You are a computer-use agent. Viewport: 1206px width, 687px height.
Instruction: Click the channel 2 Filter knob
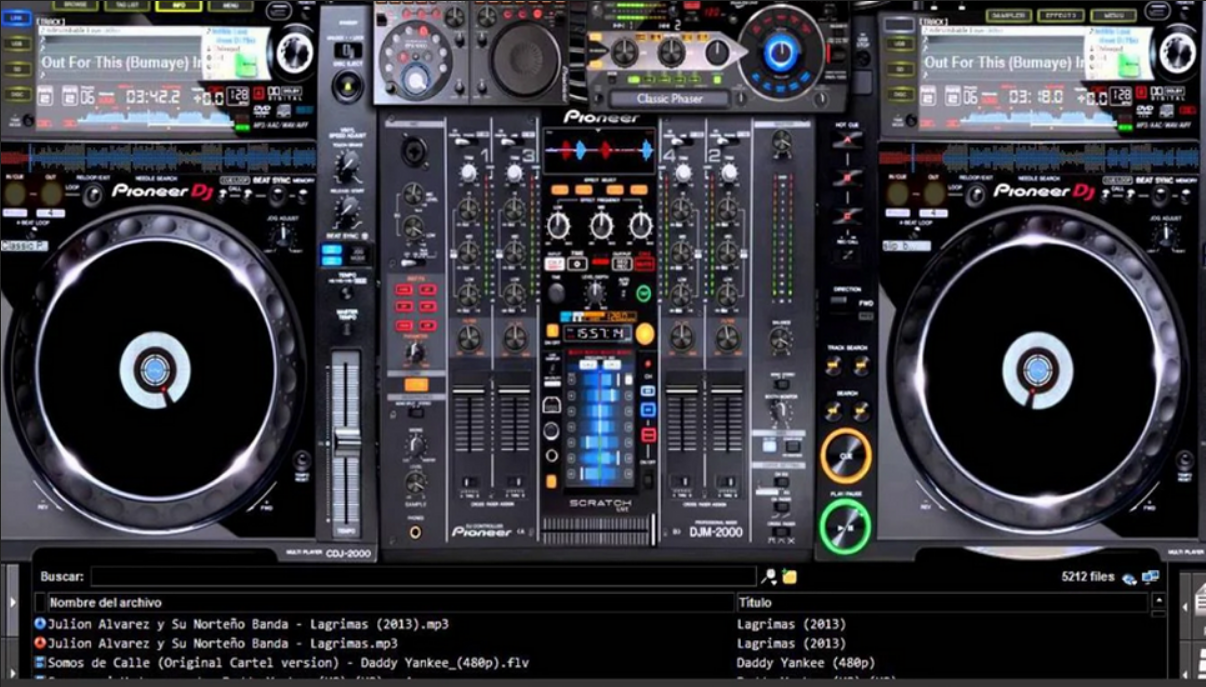coord(728,339)
